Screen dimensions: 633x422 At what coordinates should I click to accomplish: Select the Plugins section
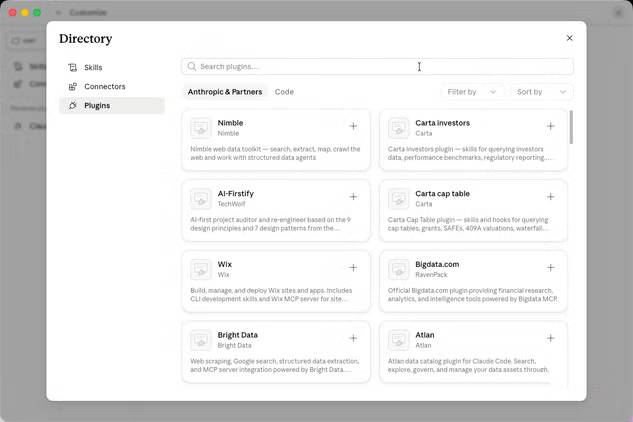click(x=112, y=105)
